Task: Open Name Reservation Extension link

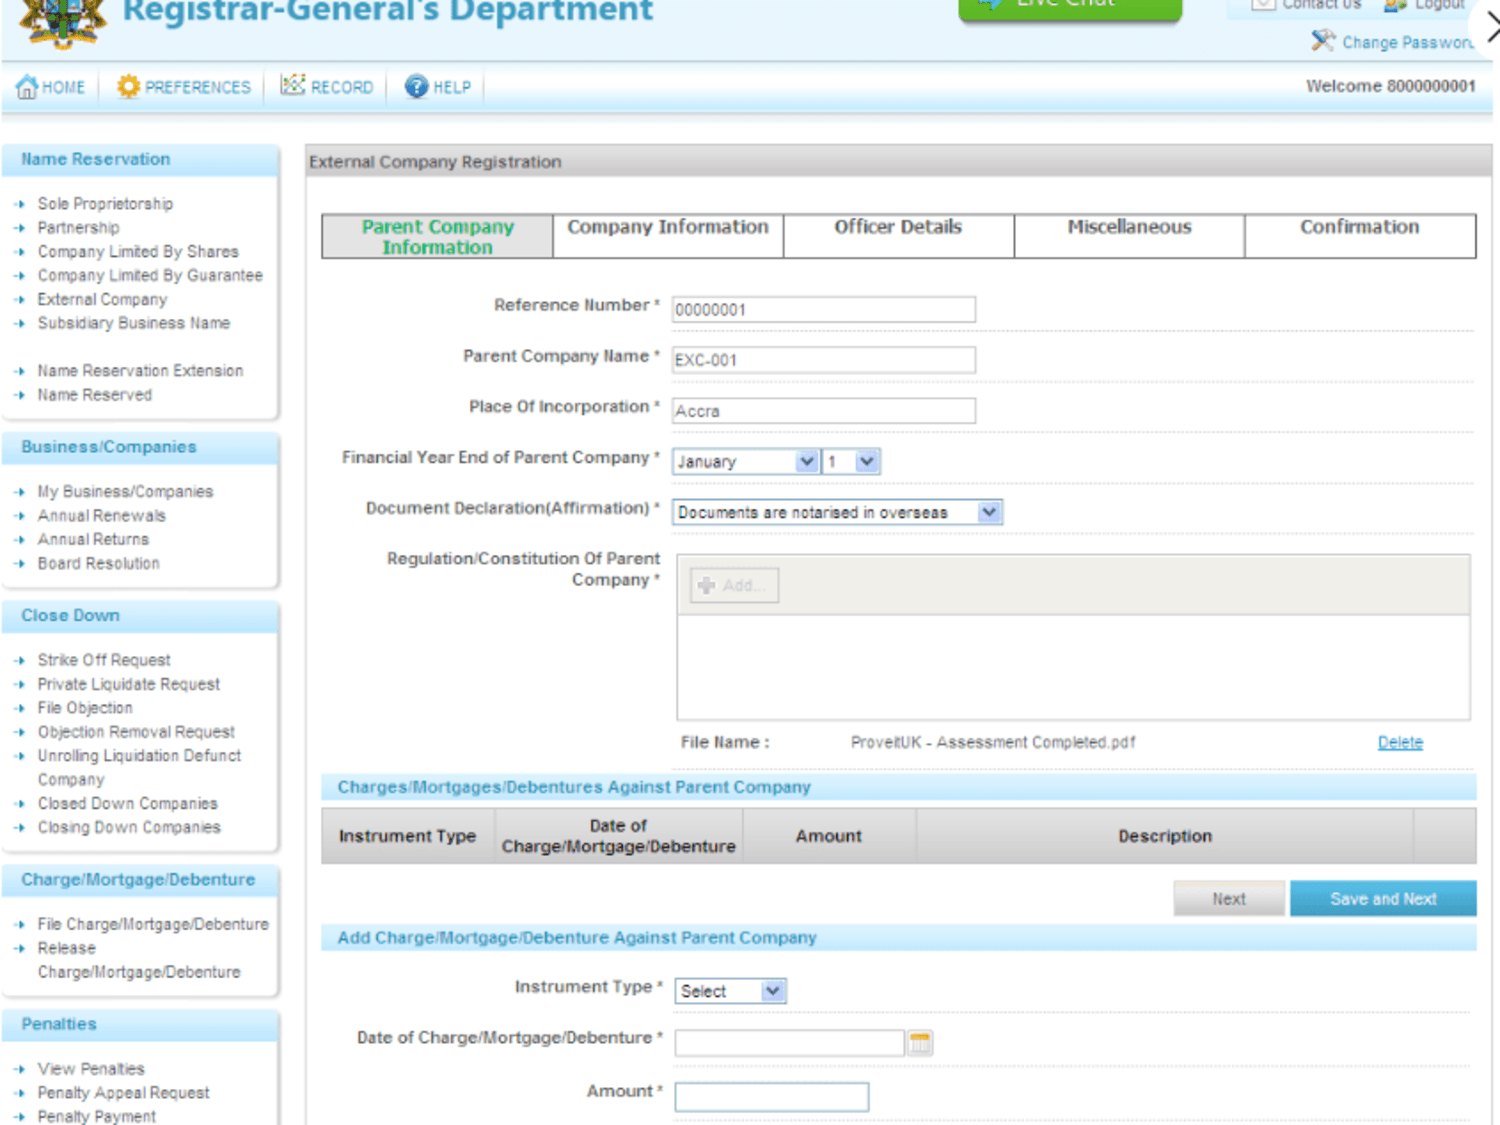Action: click(140, 371)
